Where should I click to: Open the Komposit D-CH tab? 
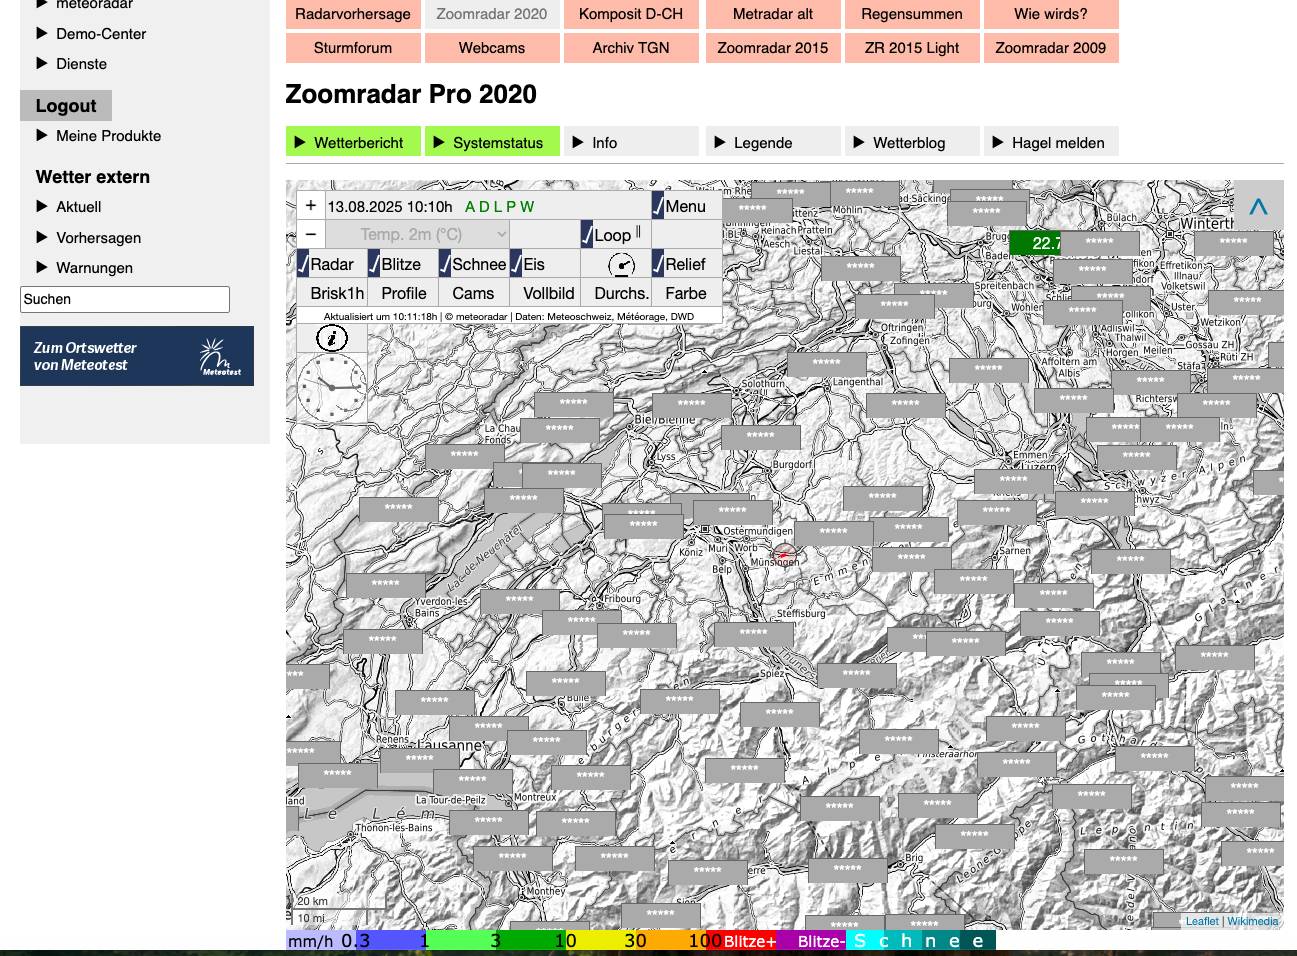click(x=631, y=14)
